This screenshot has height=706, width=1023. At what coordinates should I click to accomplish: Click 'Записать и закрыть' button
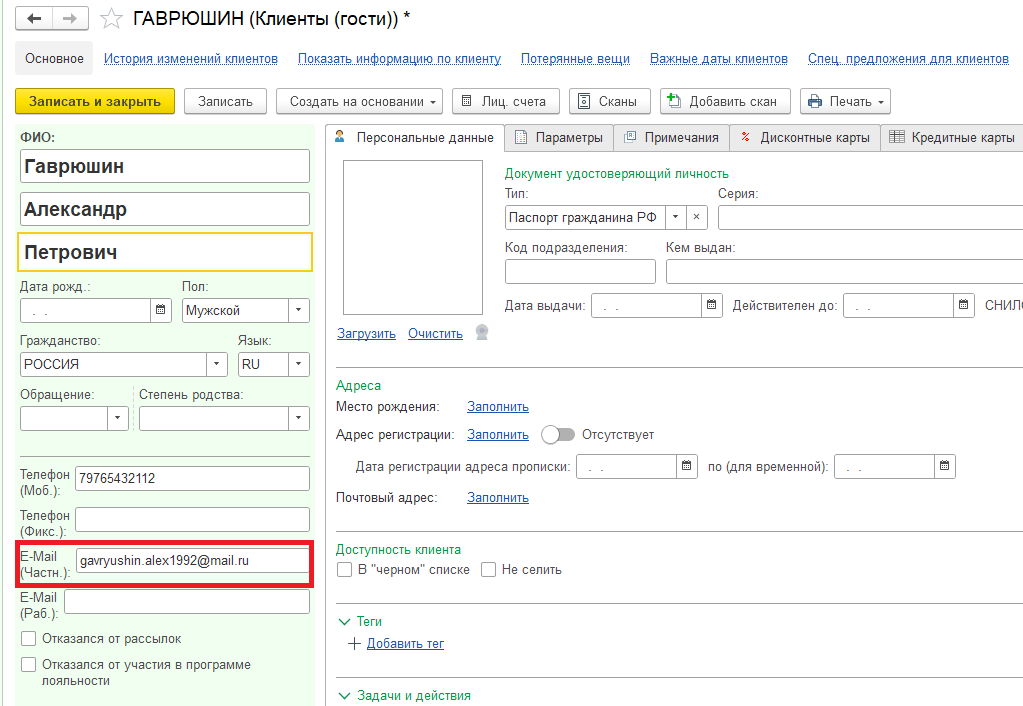(x=95, y=102)
